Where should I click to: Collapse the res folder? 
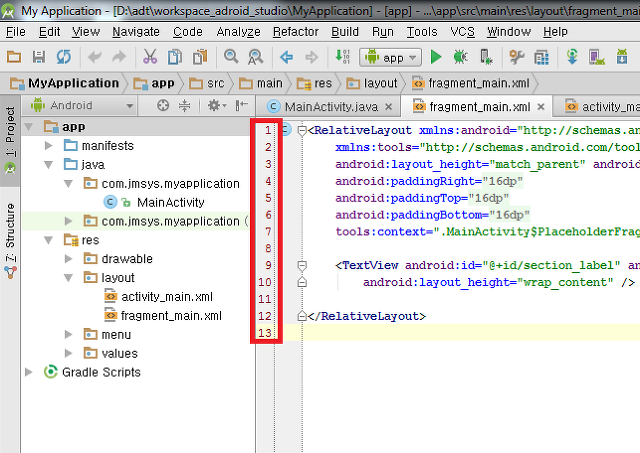click(49, 240)
